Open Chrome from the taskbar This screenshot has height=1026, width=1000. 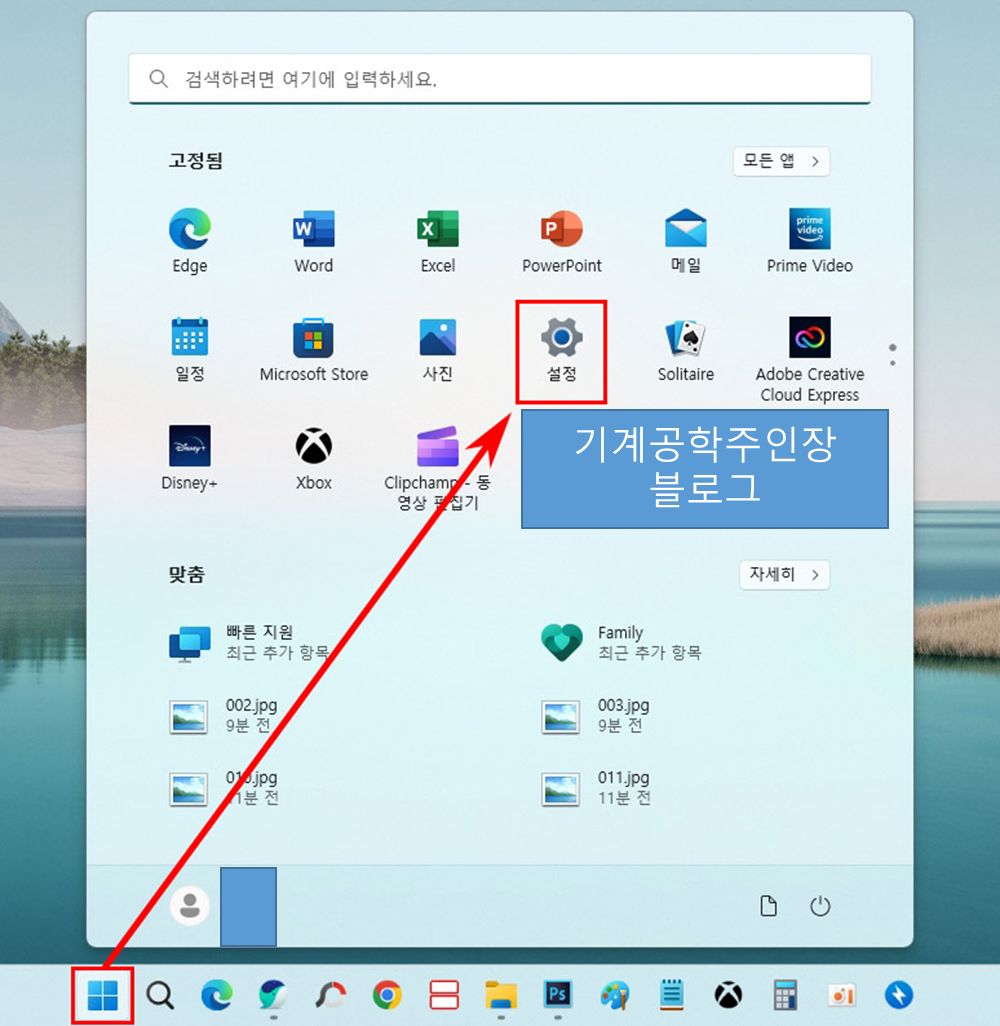tap(387, 995)
